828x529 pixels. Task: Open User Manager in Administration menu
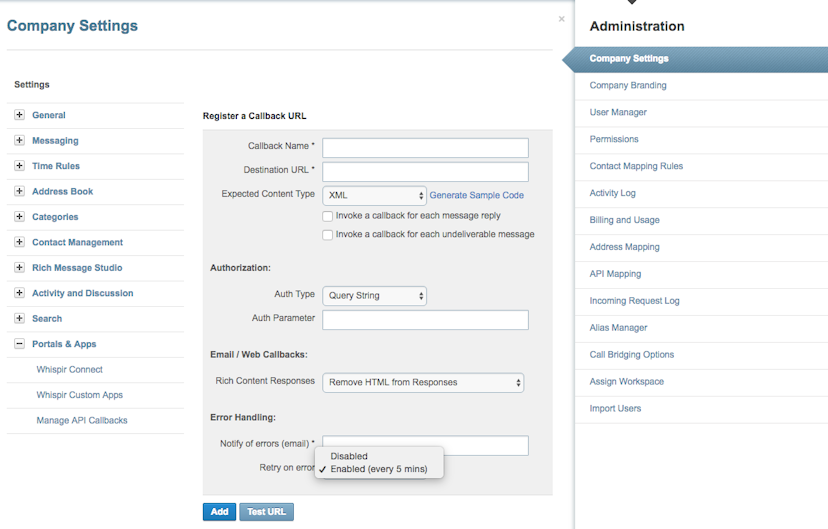click(618, 112)
